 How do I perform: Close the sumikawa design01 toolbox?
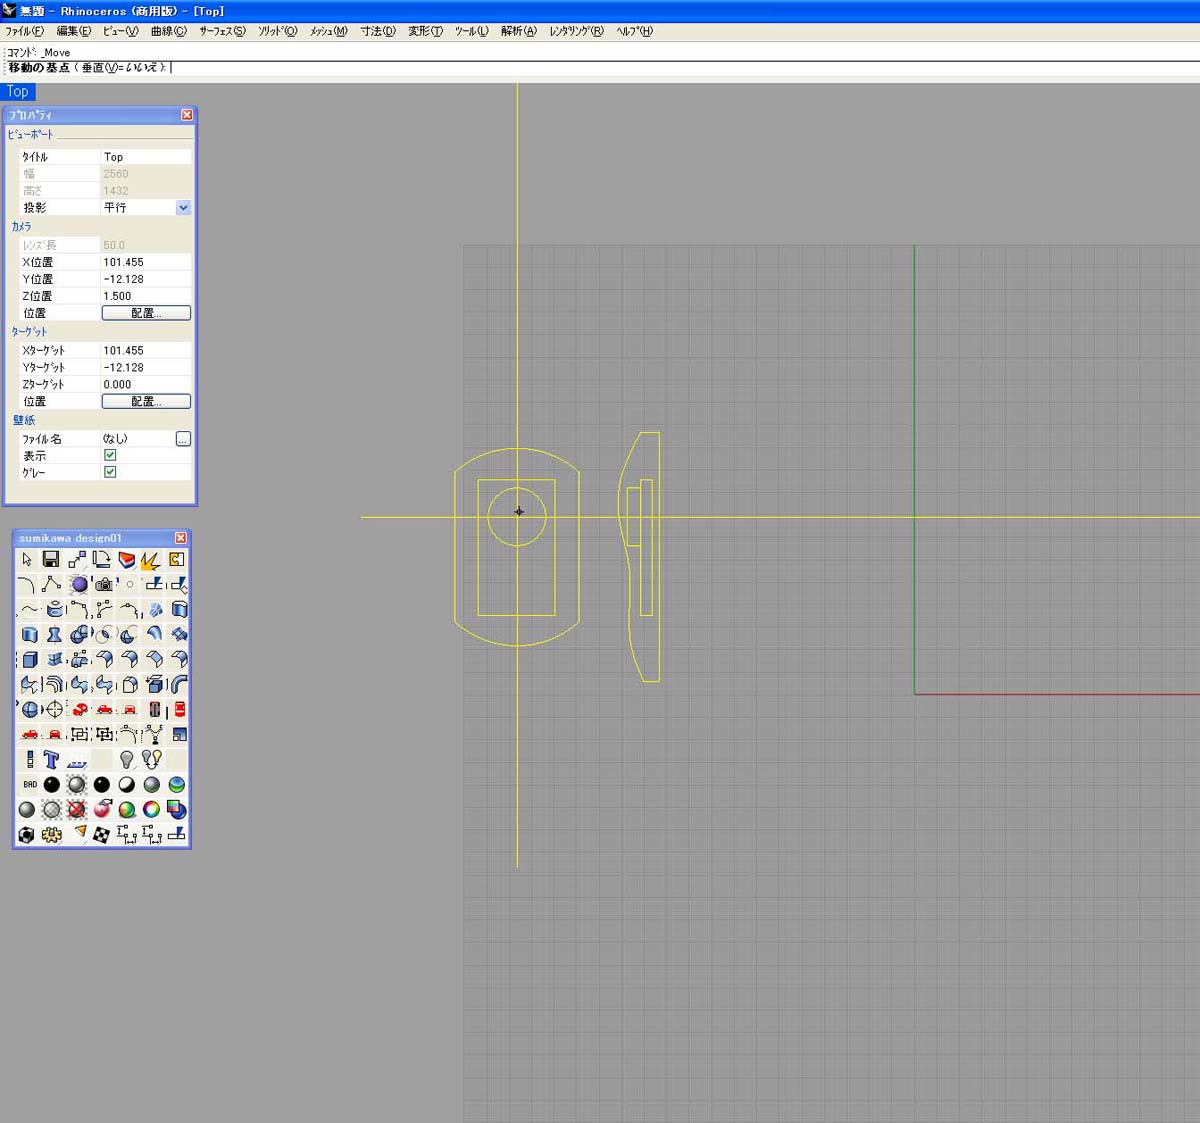click(x=181, y=538)
